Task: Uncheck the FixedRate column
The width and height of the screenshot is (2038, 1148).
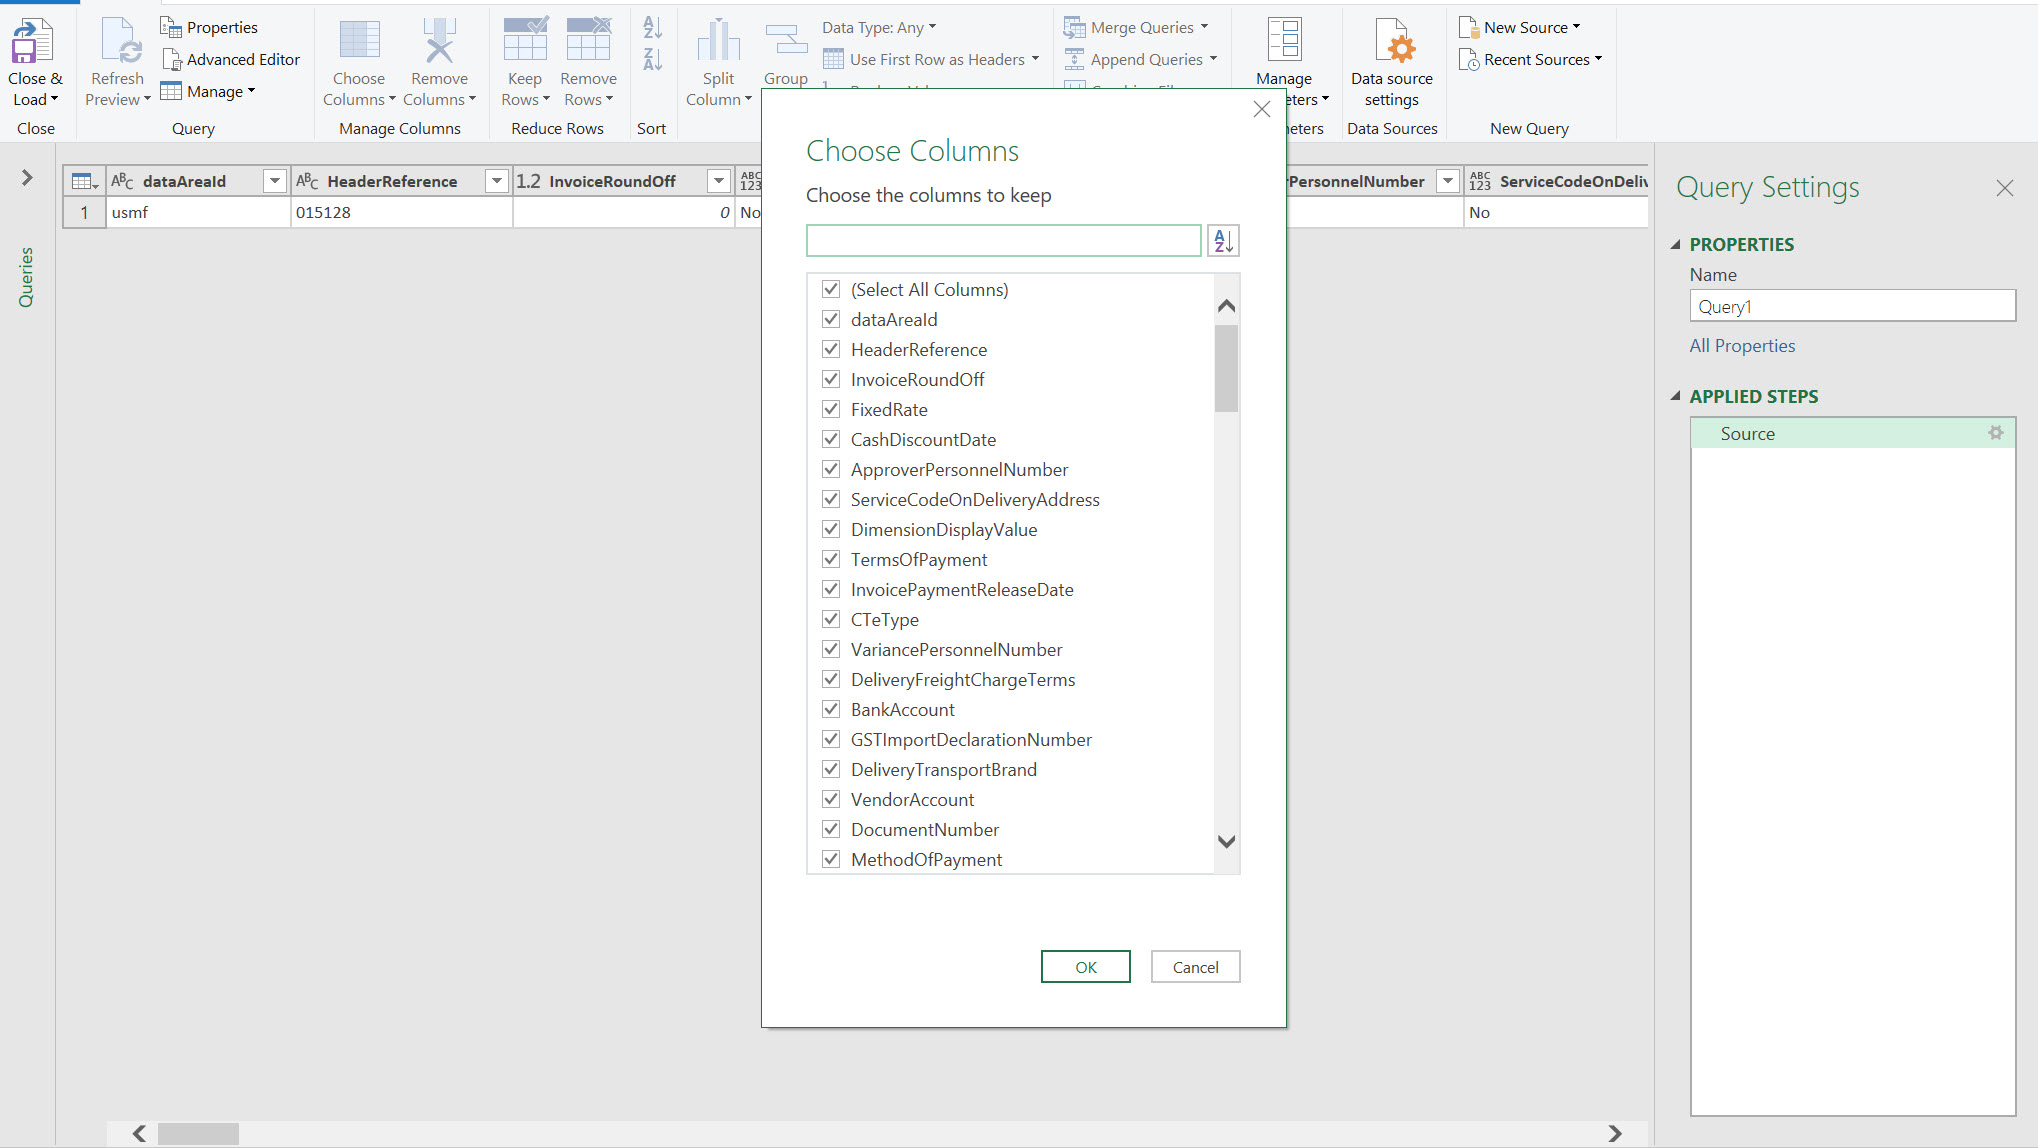Action: click(x=830, y=409)
